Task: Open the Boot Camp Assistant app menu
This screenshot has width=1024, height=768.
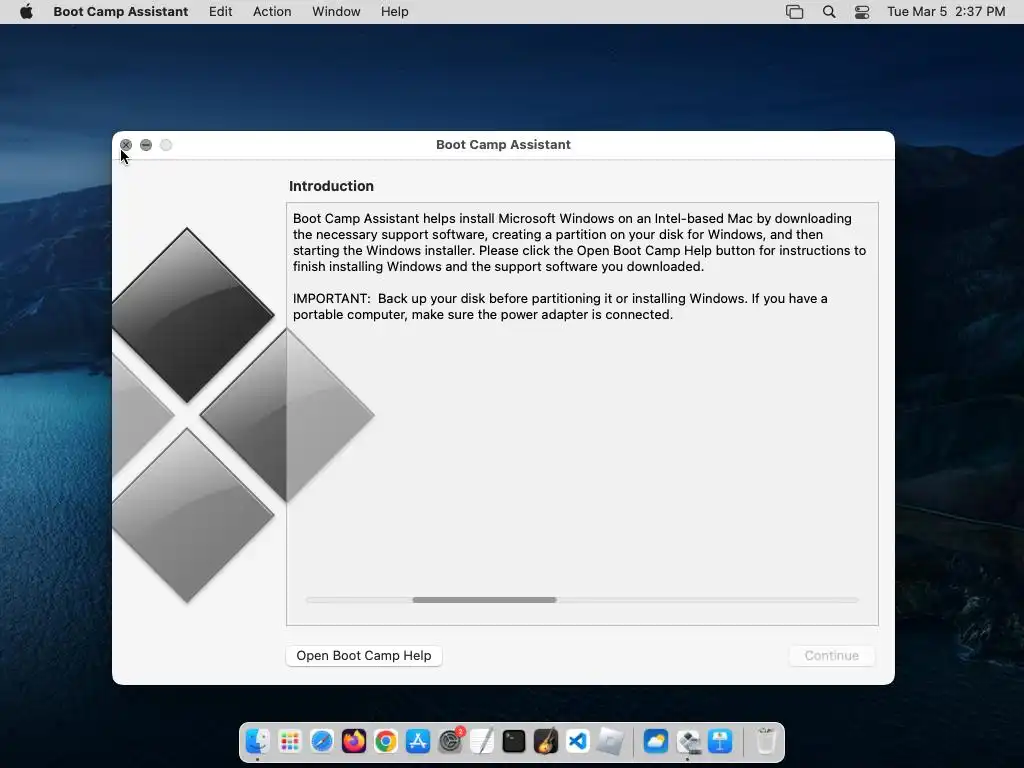Action: (121, 11)
